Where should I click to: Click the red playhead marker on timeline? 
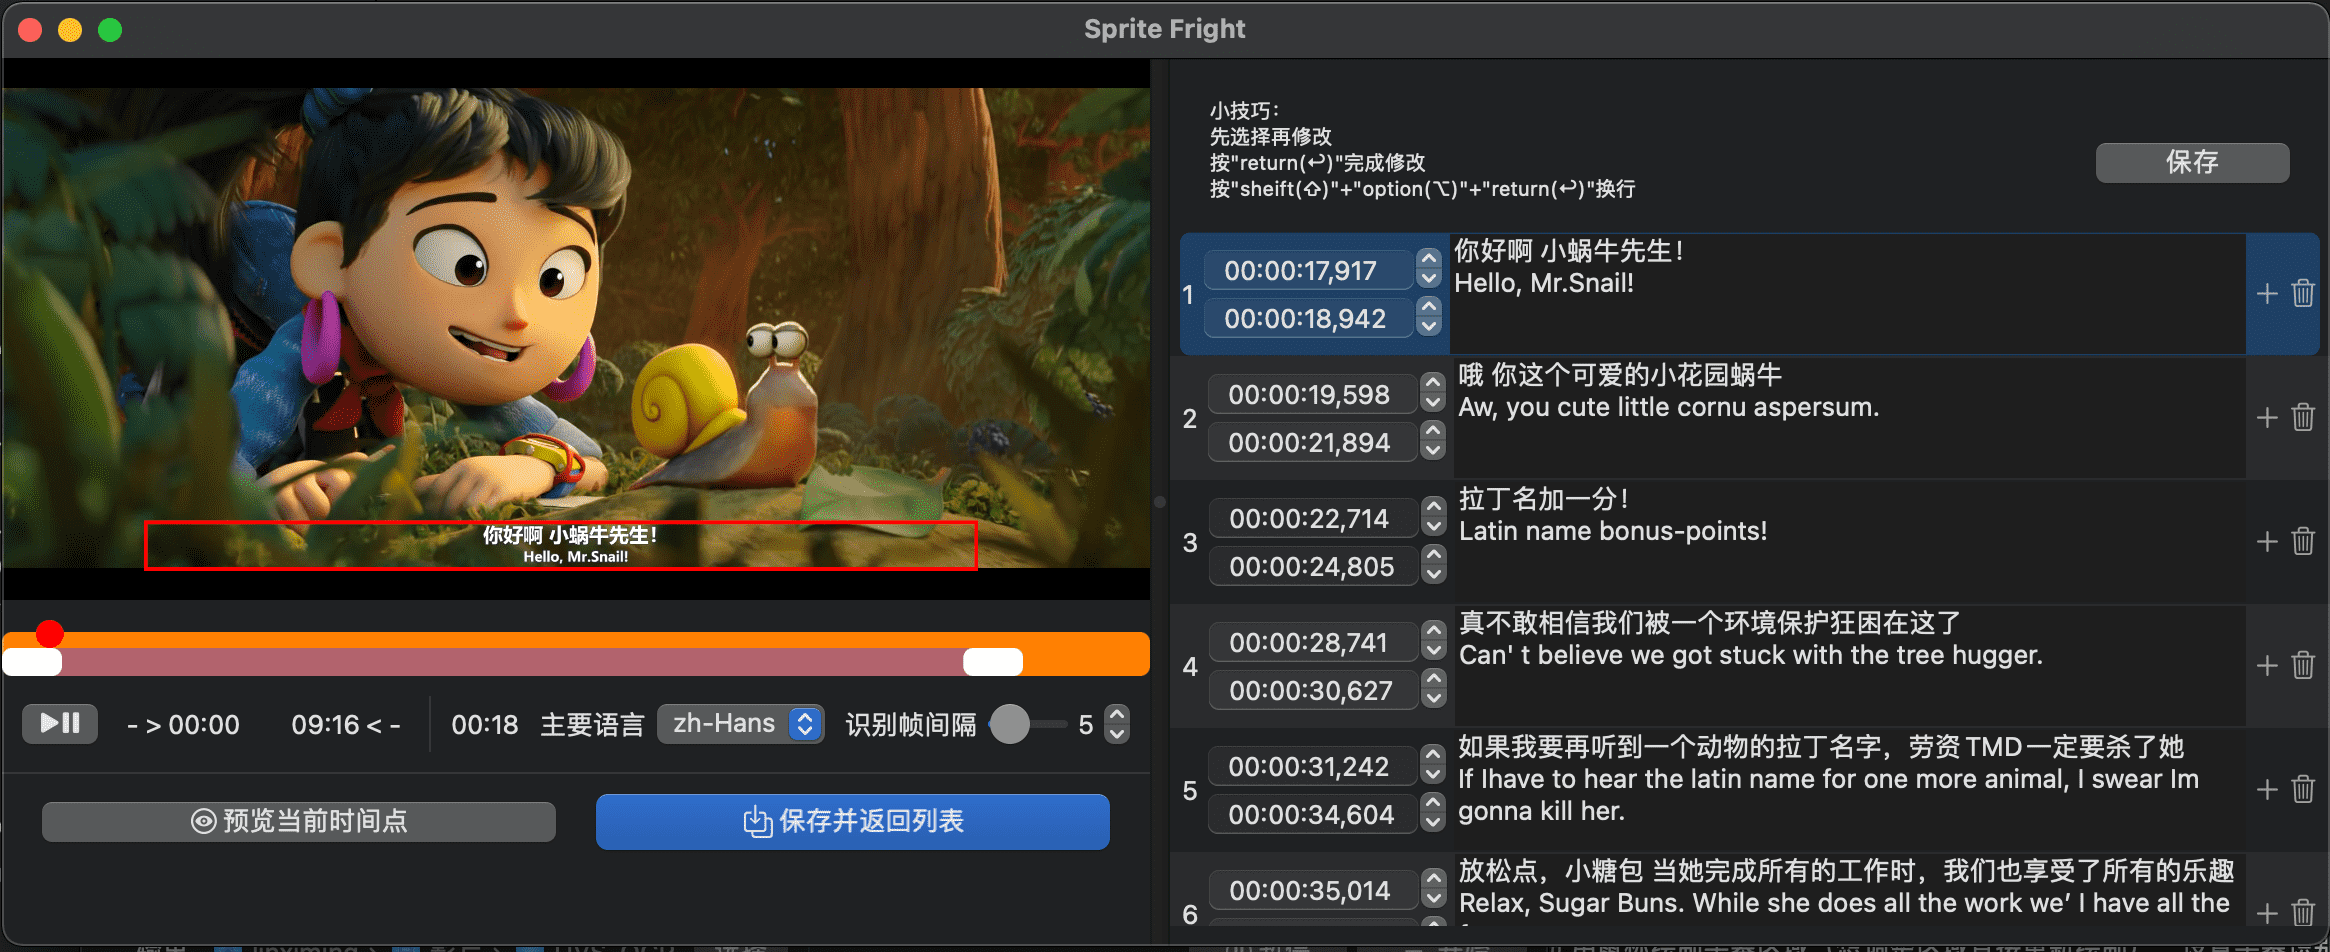pyautogui.click(x=49, y=634)
